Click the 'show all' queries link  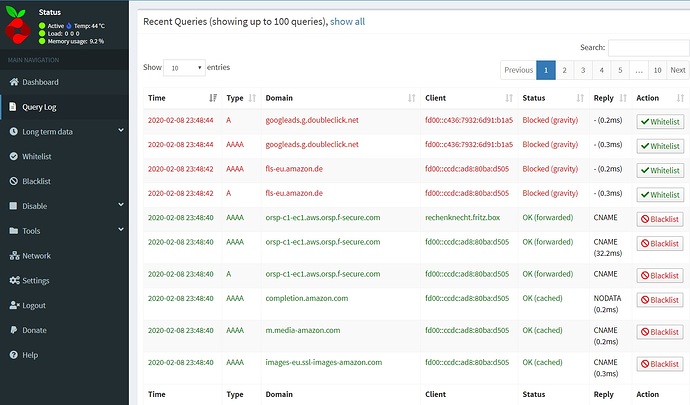click(x=347, y=20)
